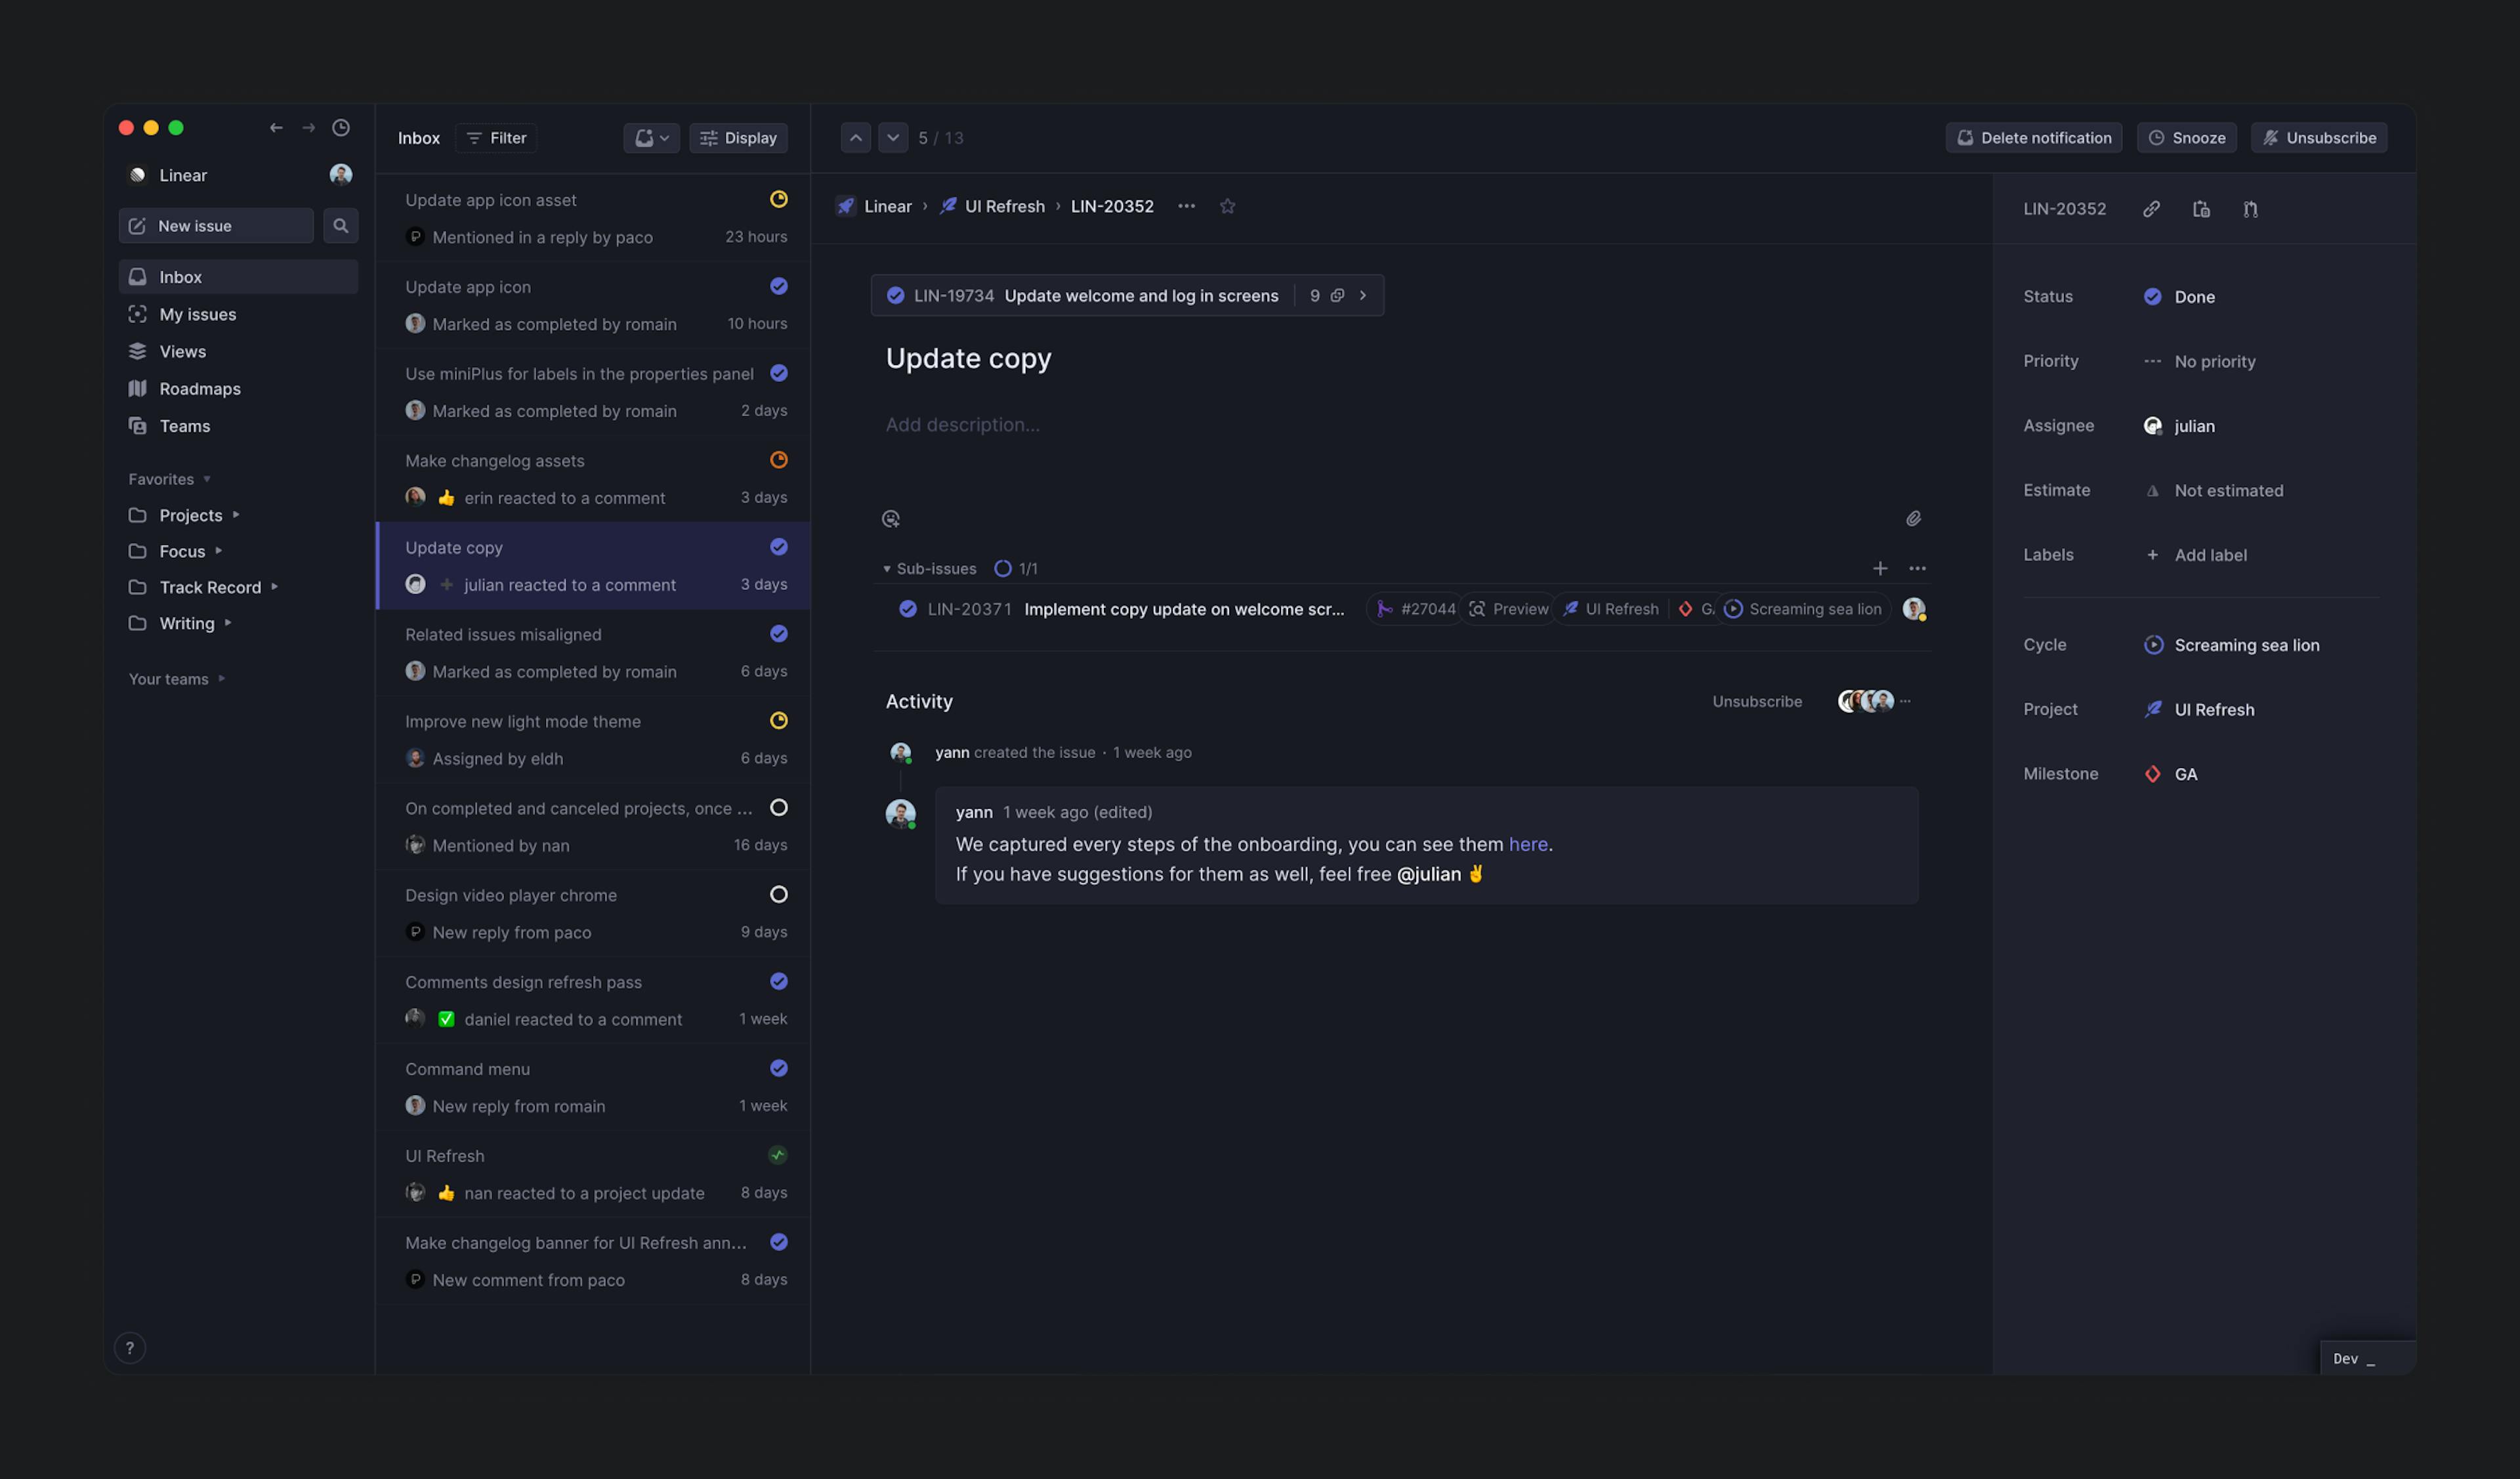This screenshot has height=1479, width=2520.
Task: Toggle status of Update app icon notification
Action: (x=778, y=286)
